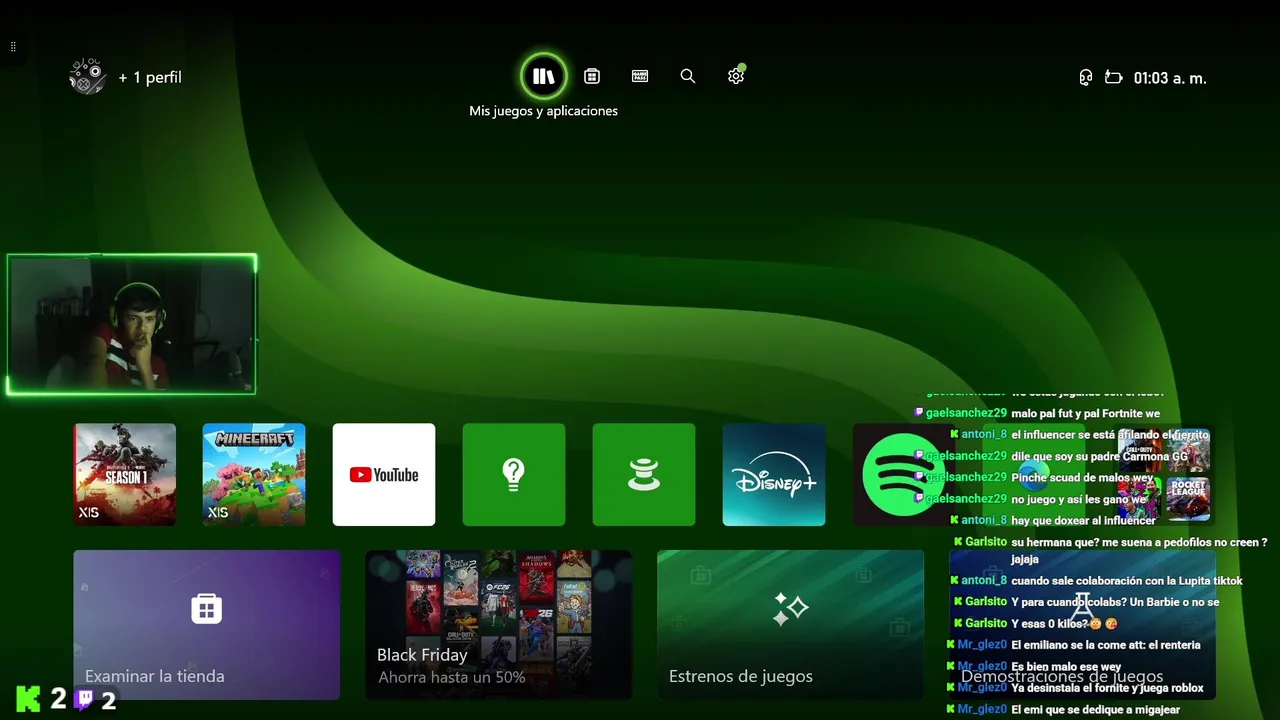Select the '+ 1 perfil' label
The width and height of the screenshot is (1280, 720).
[150, 77]
